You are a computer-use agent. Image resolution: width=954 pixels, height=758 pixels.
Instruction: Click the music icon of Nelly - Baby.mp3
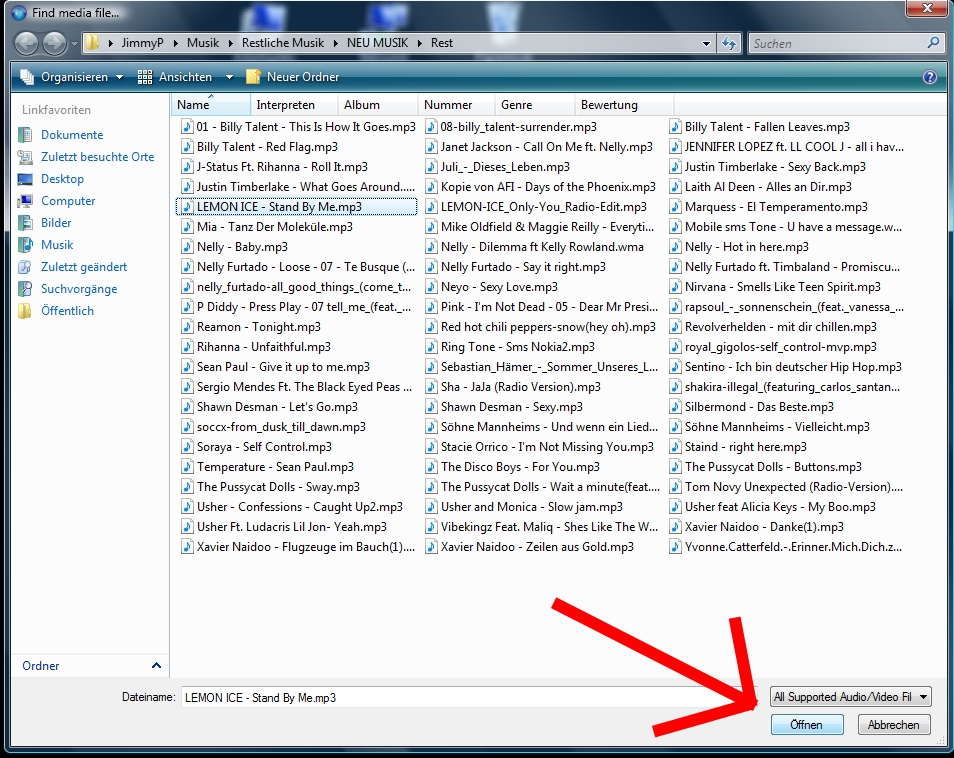point(187,246)
